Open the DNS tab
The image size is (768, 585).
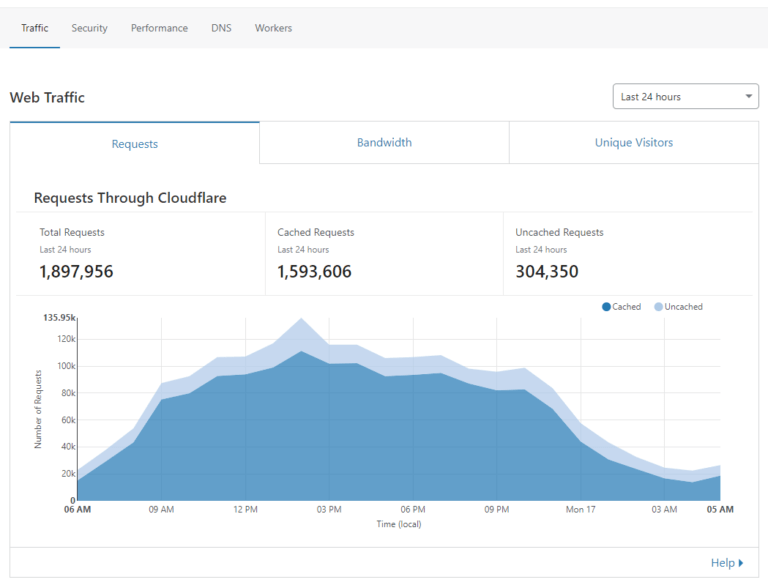pyautogui.click(x=221, y=28)
